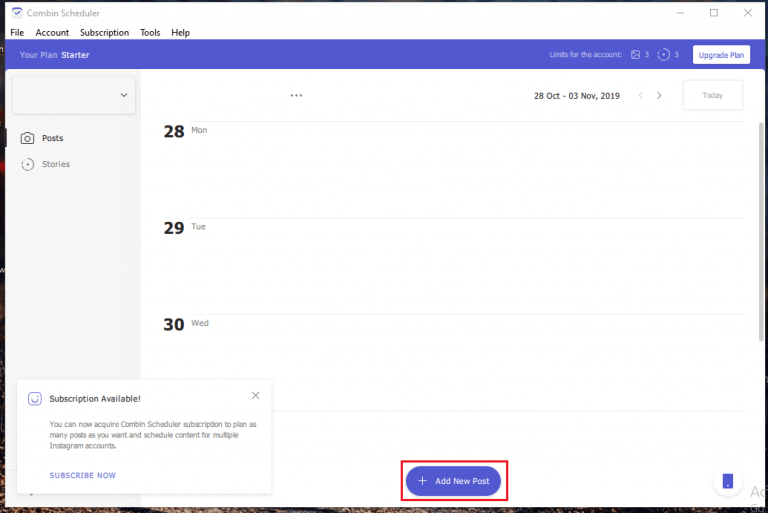
Task: Click 'Limits for the account' text
Action: click(585, 55)
